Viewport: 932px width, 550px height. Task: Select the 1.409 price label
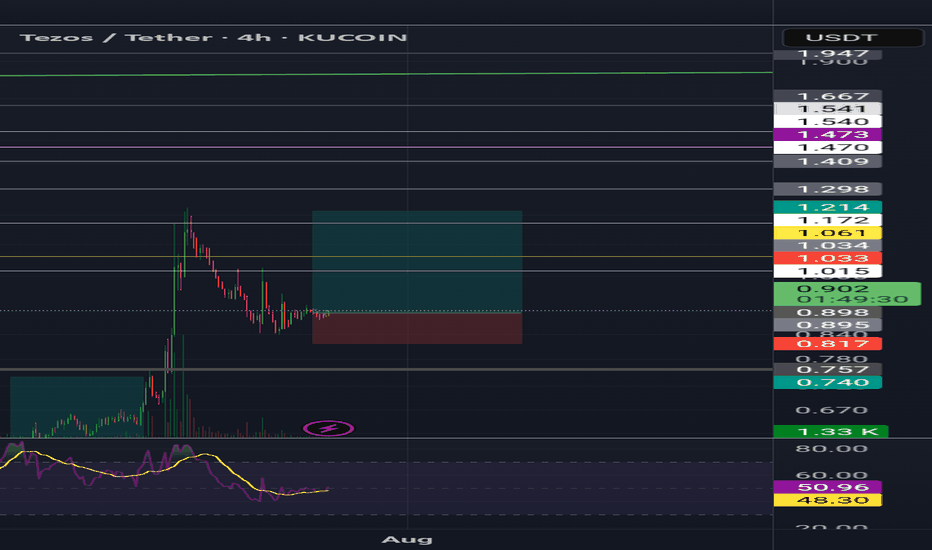pos(827,161)
